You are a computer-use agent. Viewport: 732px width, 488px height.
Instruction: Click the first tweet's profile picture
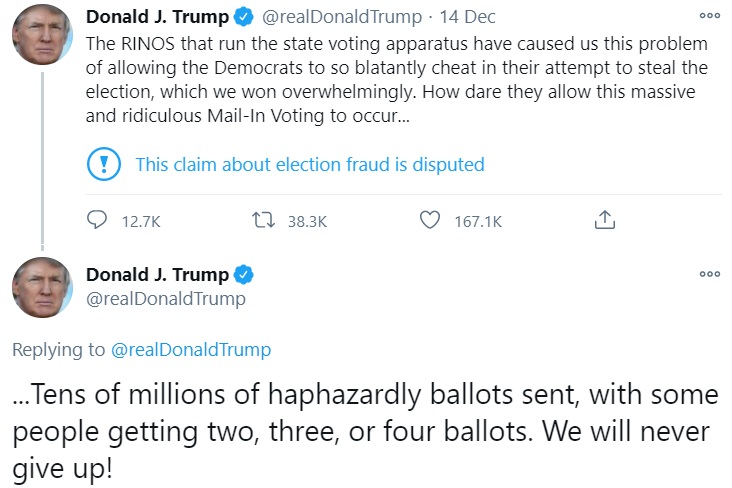coord(42,34)
